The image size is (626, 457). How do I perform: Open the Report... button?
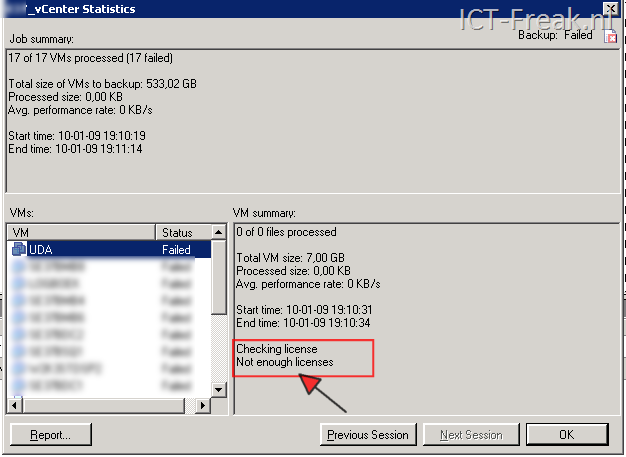[50, 435]
